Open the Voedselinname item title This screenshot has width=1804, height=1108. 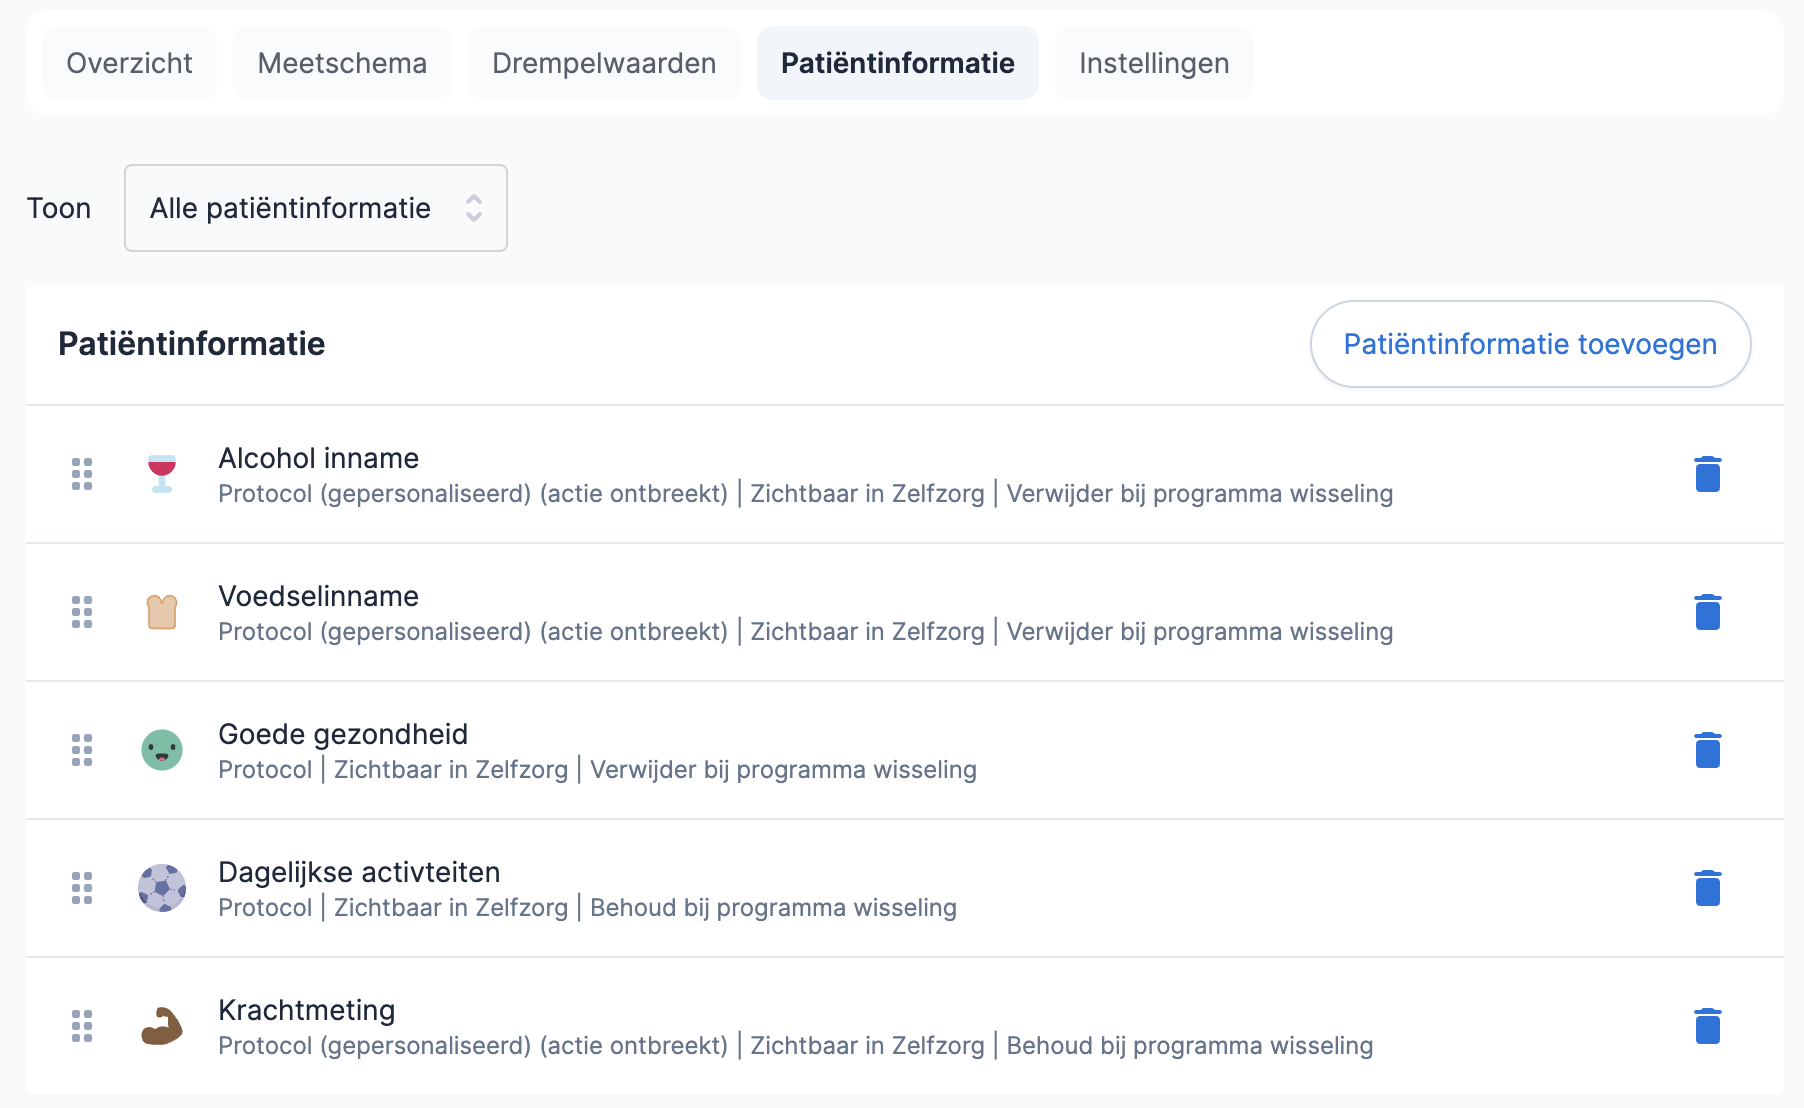pyautogui.click(x=319, y=596)
